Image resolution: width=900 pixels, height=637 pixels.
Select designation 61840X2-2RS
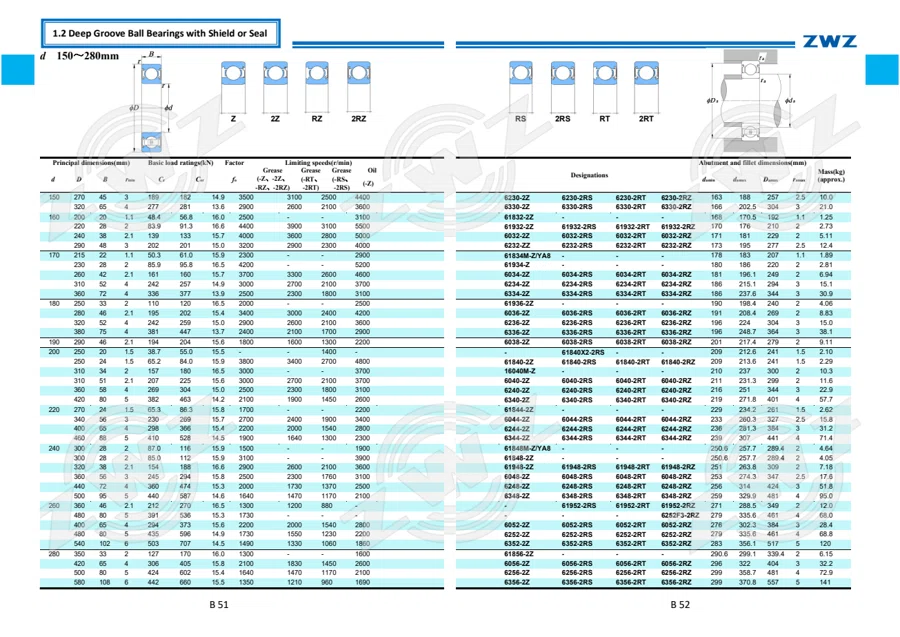point(583,352)
